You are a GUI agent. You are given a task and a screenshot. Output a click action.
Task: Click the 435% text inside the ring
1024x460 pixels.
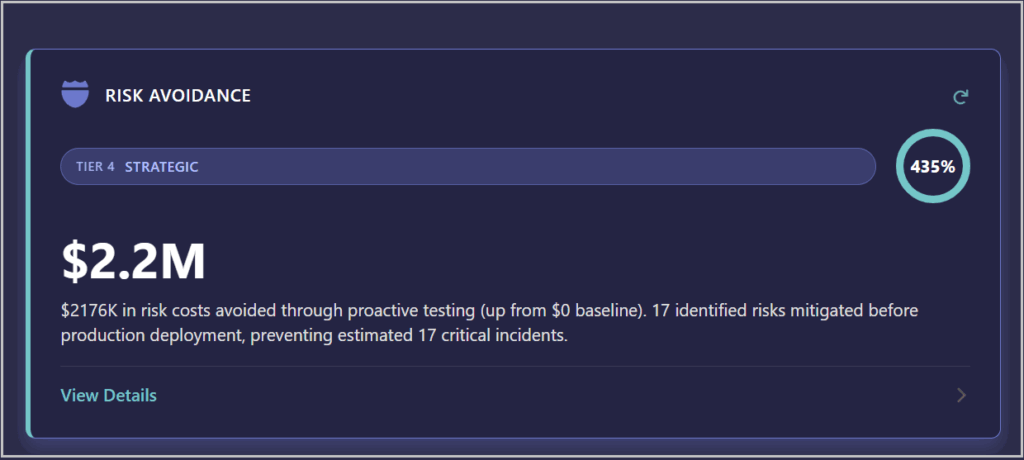coord(933,167)
